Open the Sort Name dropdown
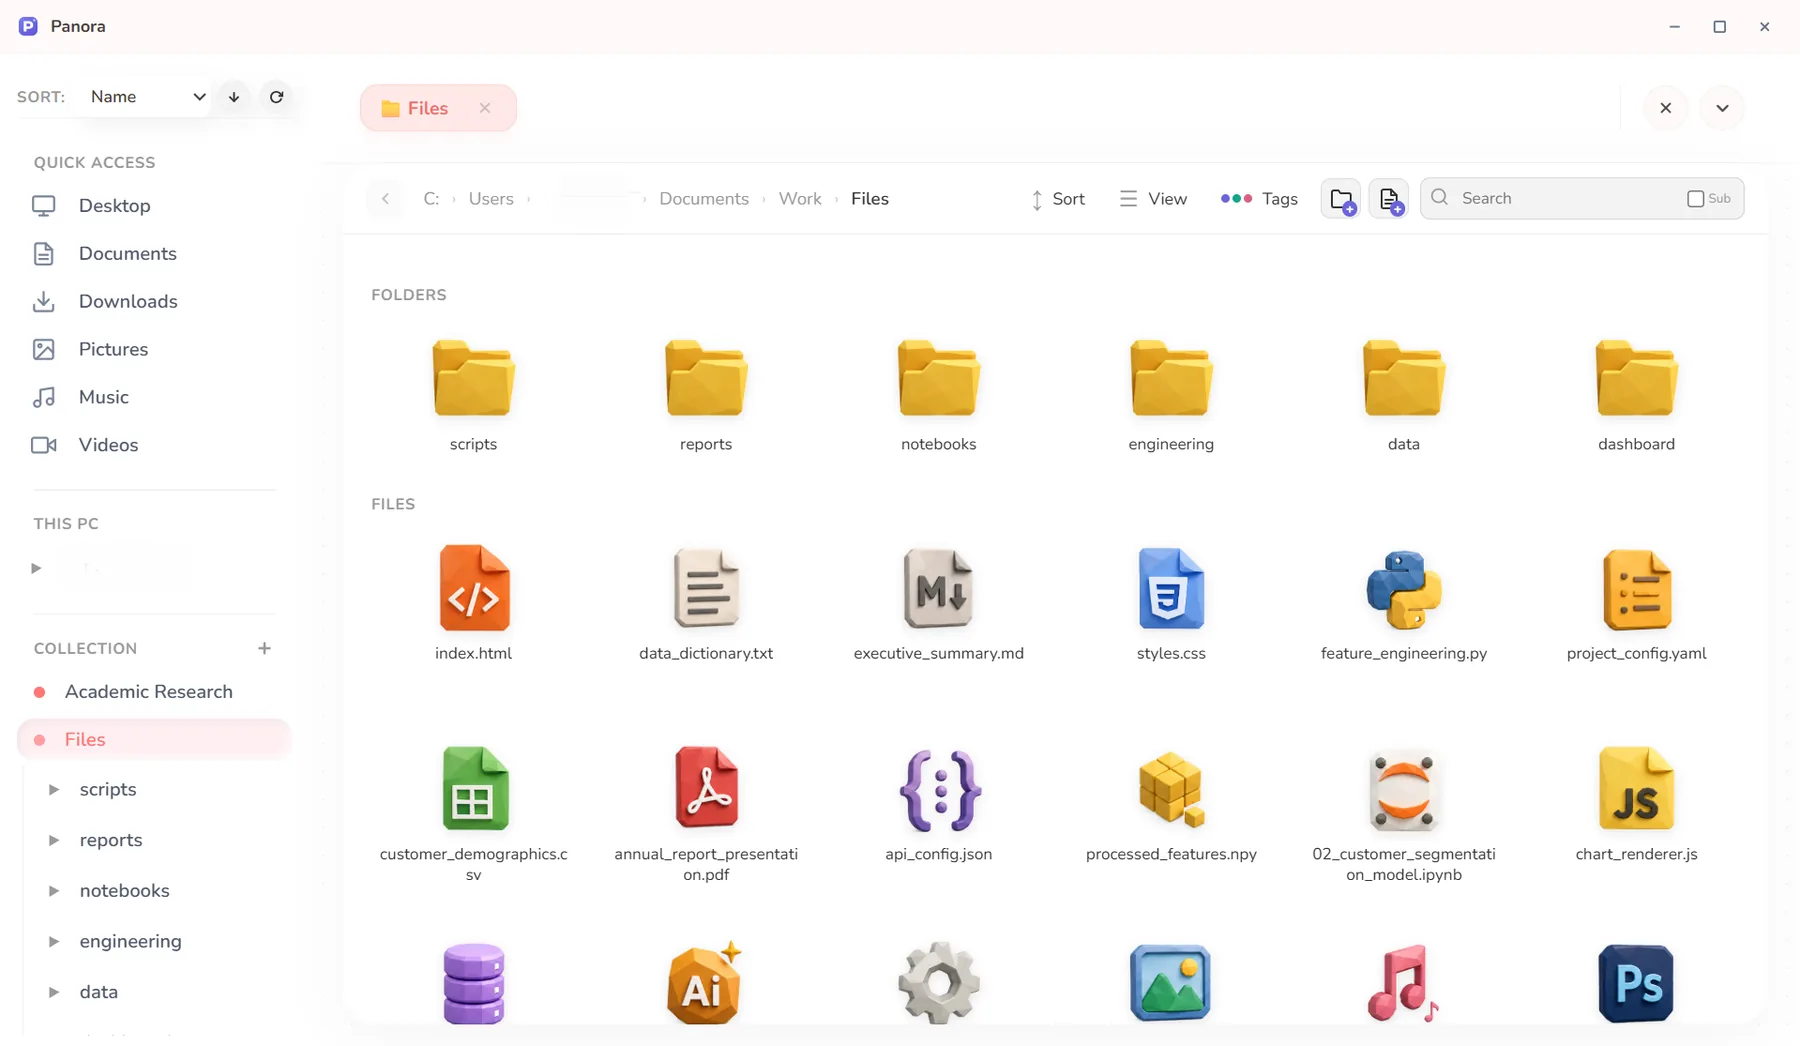 147,97
